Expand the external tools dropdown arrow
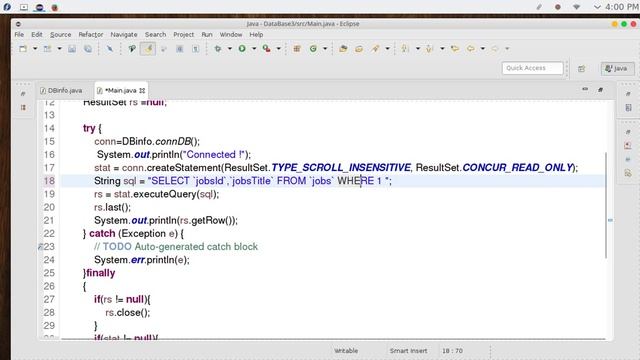Viewport: 640px width, 360px height. (x=279, y=49)
